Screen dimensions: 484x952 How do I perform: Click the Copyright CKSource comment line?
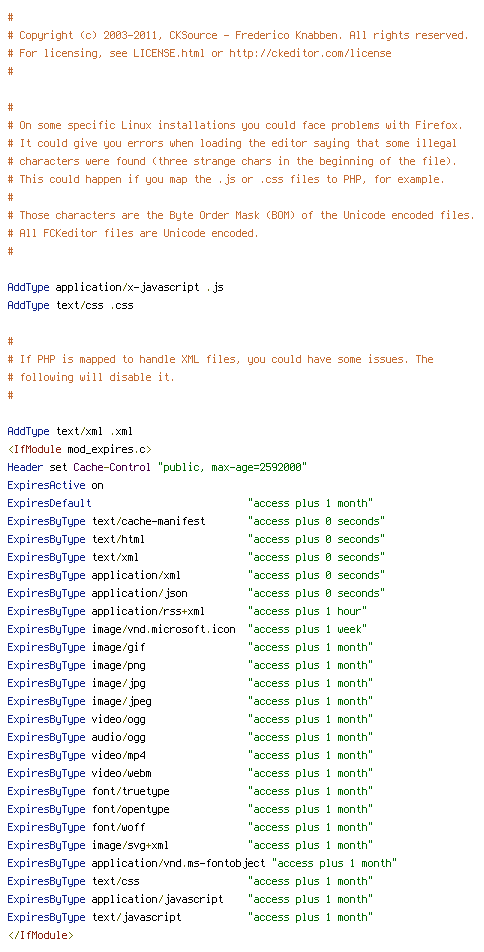238,35
